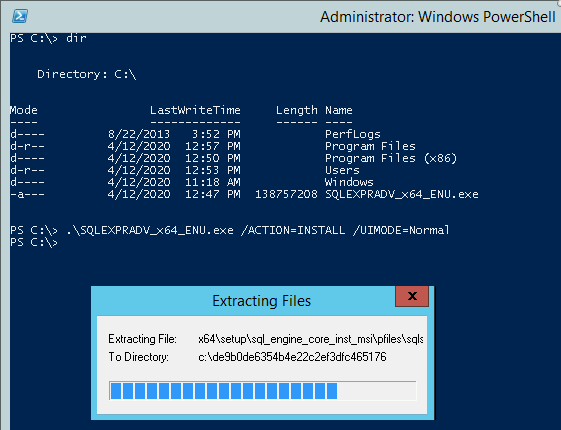Click the Extracting Files dialog title
This screenshot has width=561, height=430.
coord(262,301)
